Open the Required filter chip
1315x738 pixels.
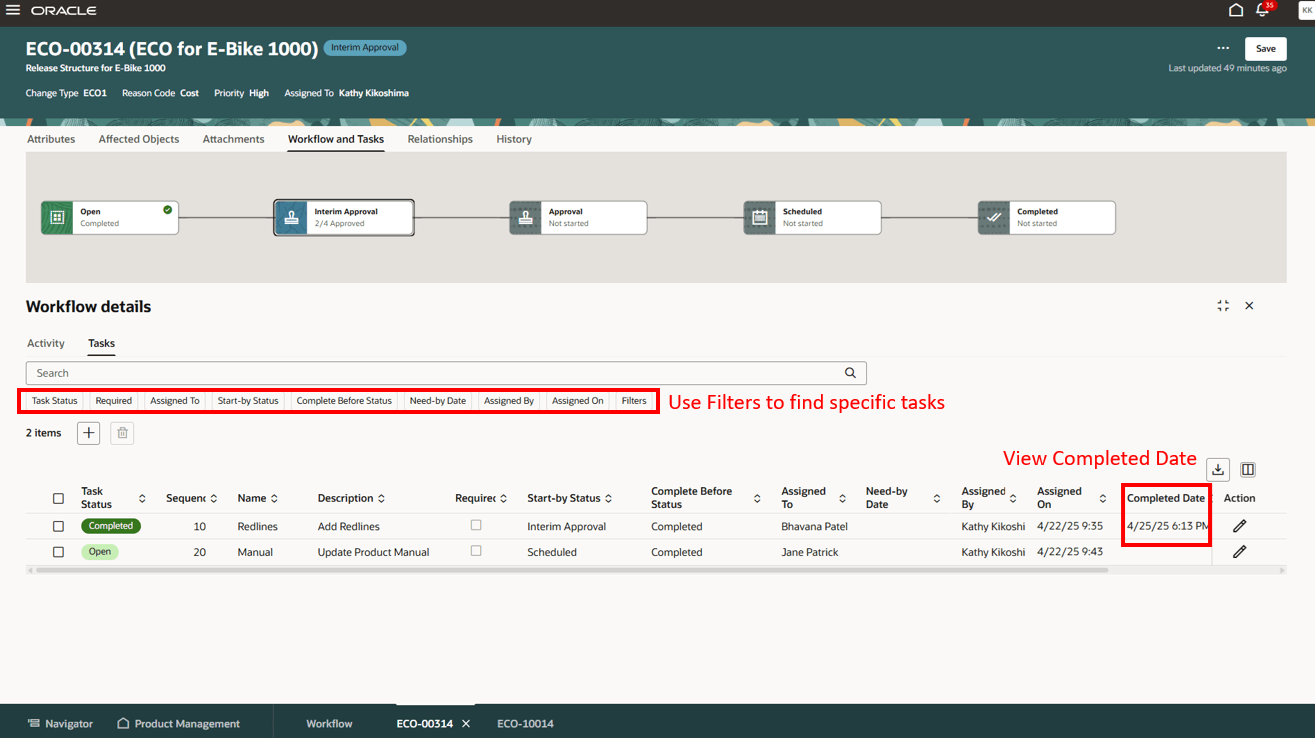click(x=114, y=401)
